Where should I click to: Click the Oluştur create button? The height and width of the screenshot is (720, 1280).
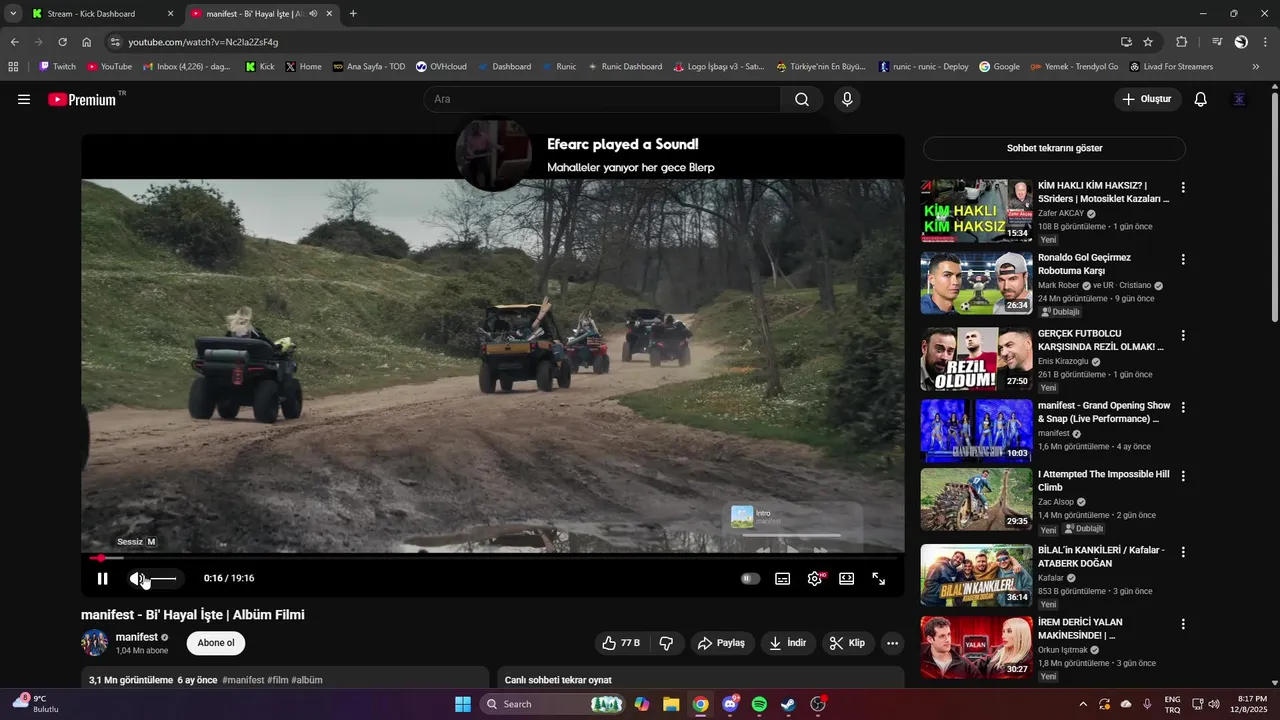pos(1147,99)
